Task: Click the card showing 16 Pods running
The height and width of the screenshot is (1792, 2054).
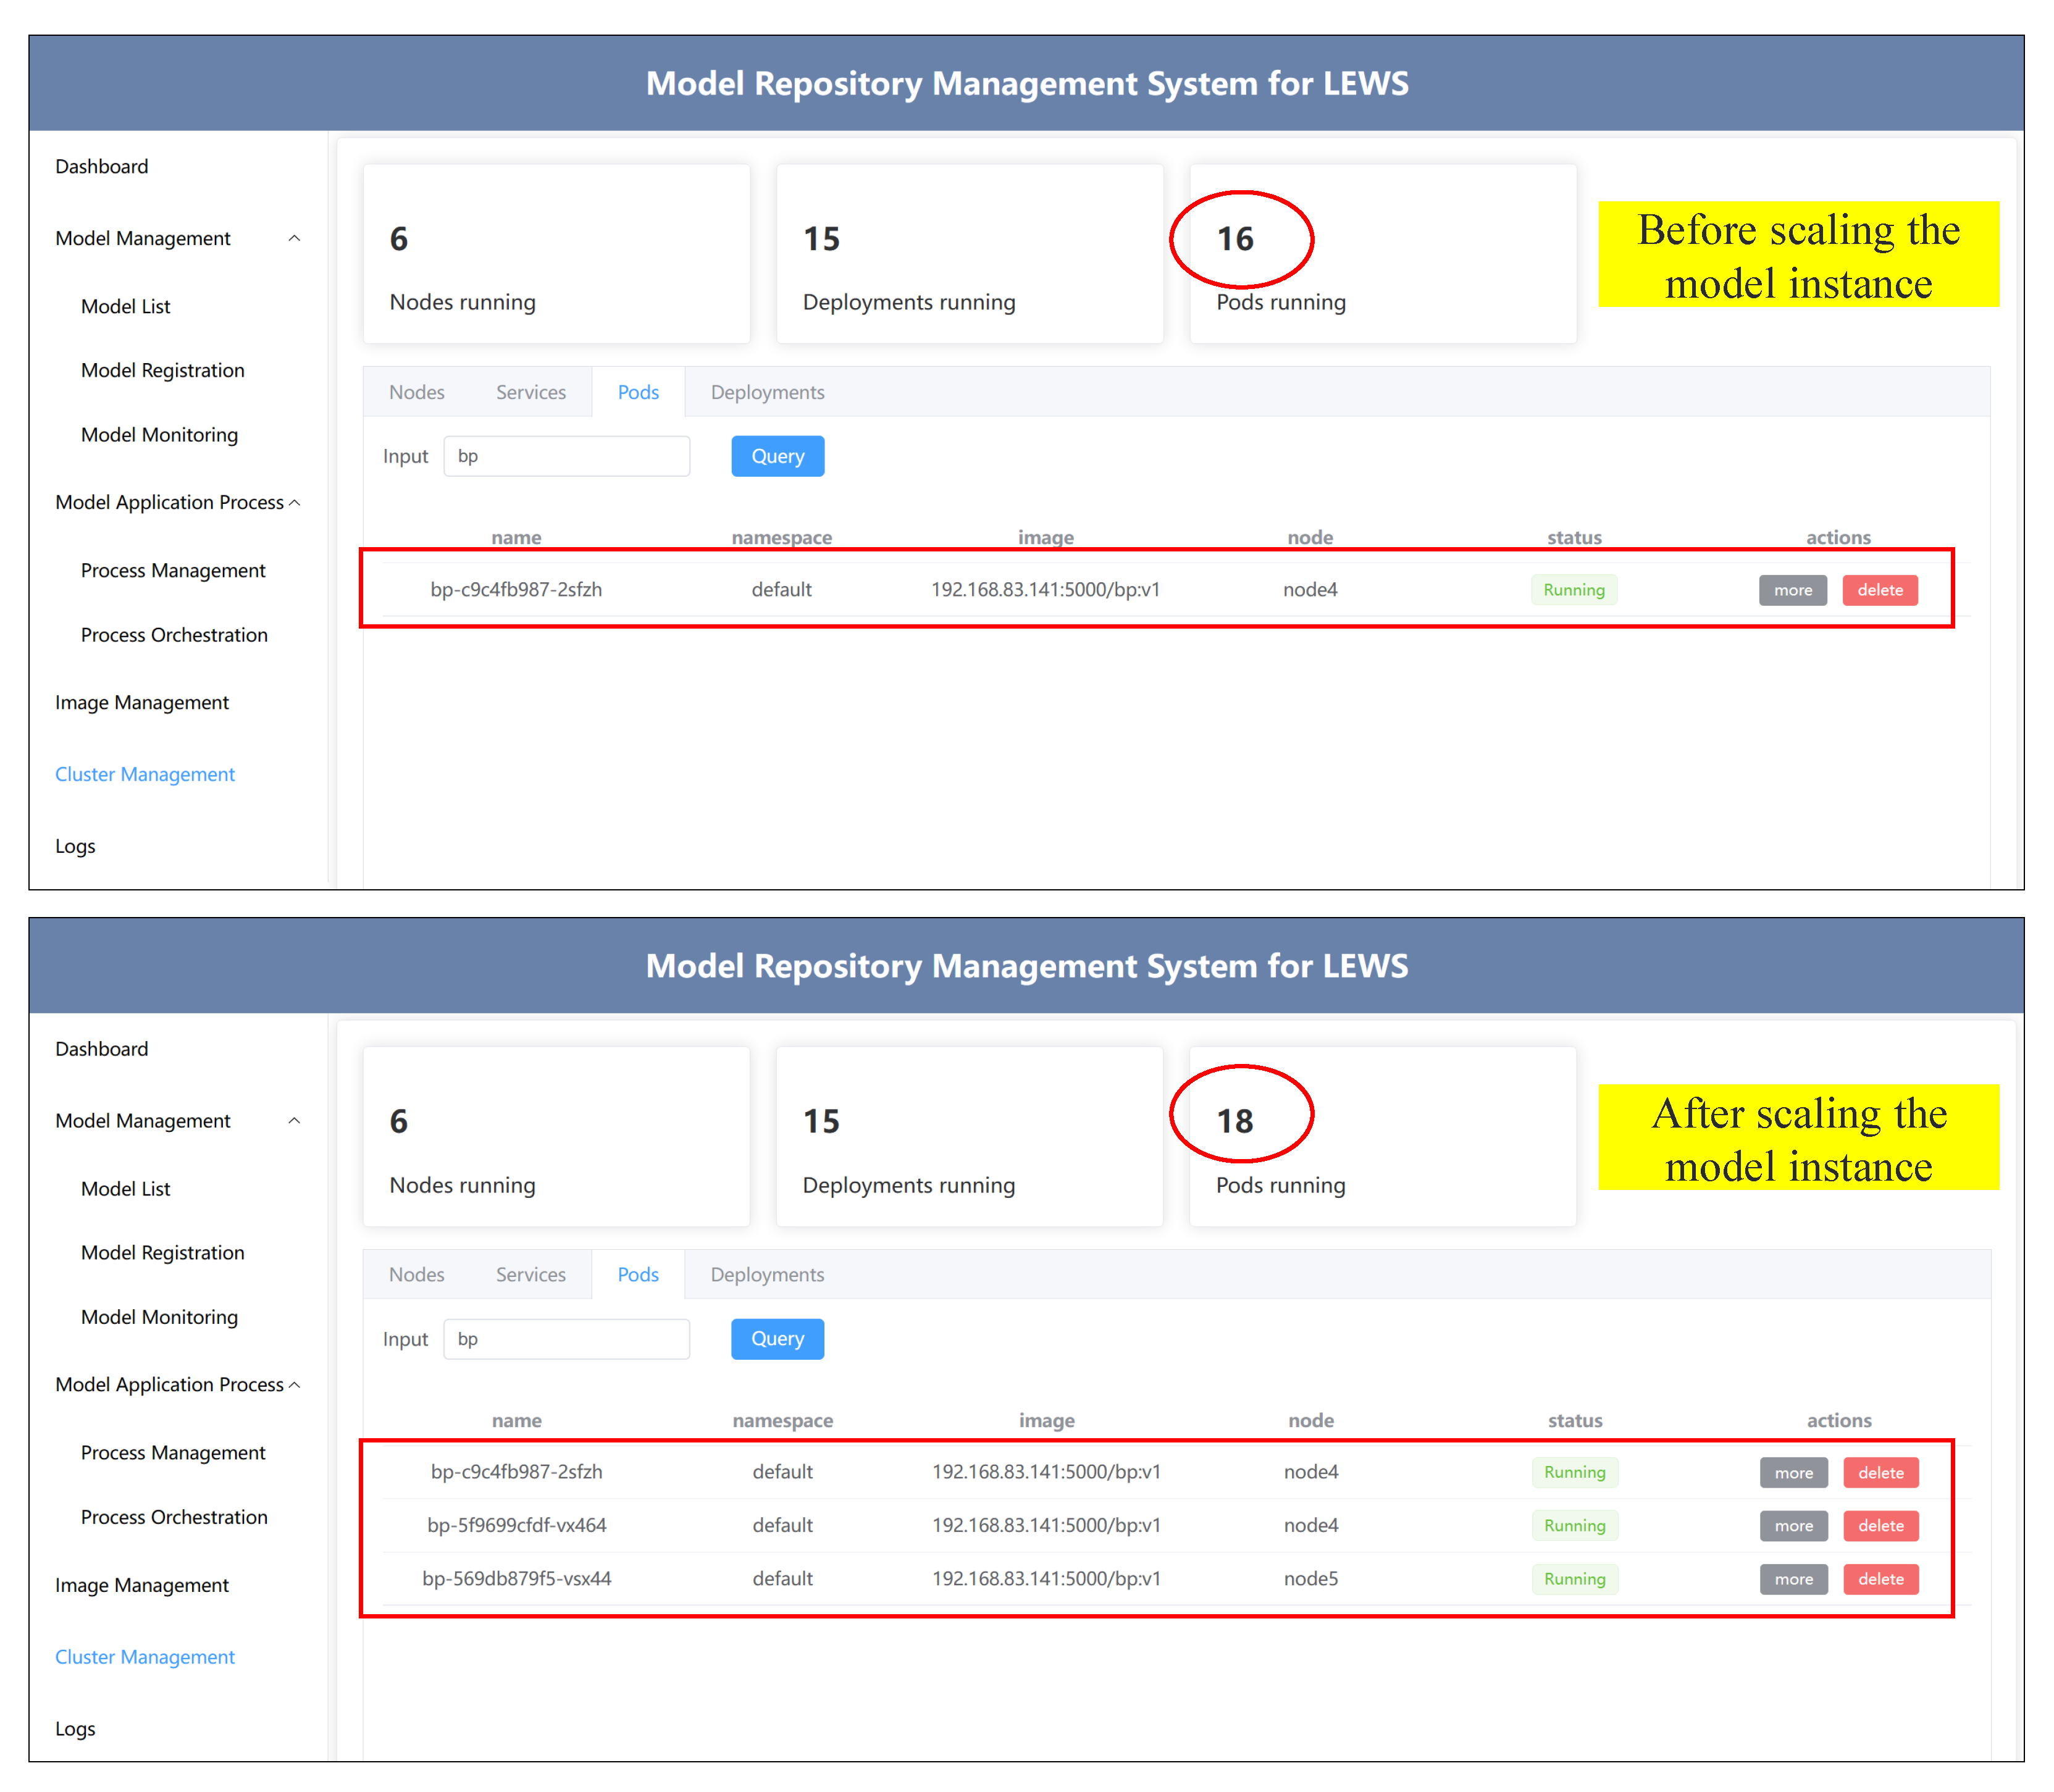Action: coord(1382,253)
